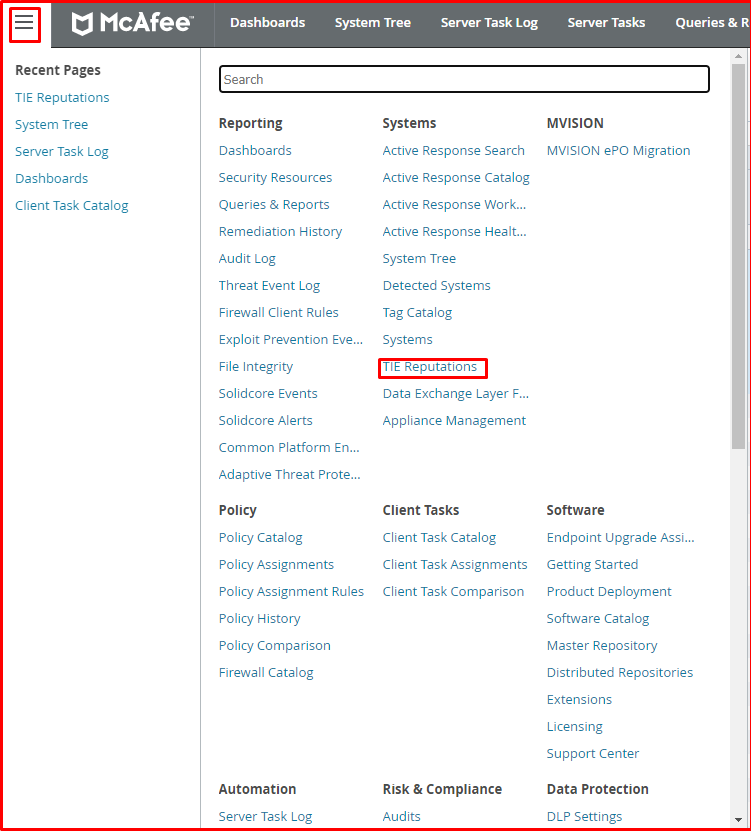The width and height of the screenshot is (751, 831).
Task: Open Distributed Repositories link
Action: point(620,673)
